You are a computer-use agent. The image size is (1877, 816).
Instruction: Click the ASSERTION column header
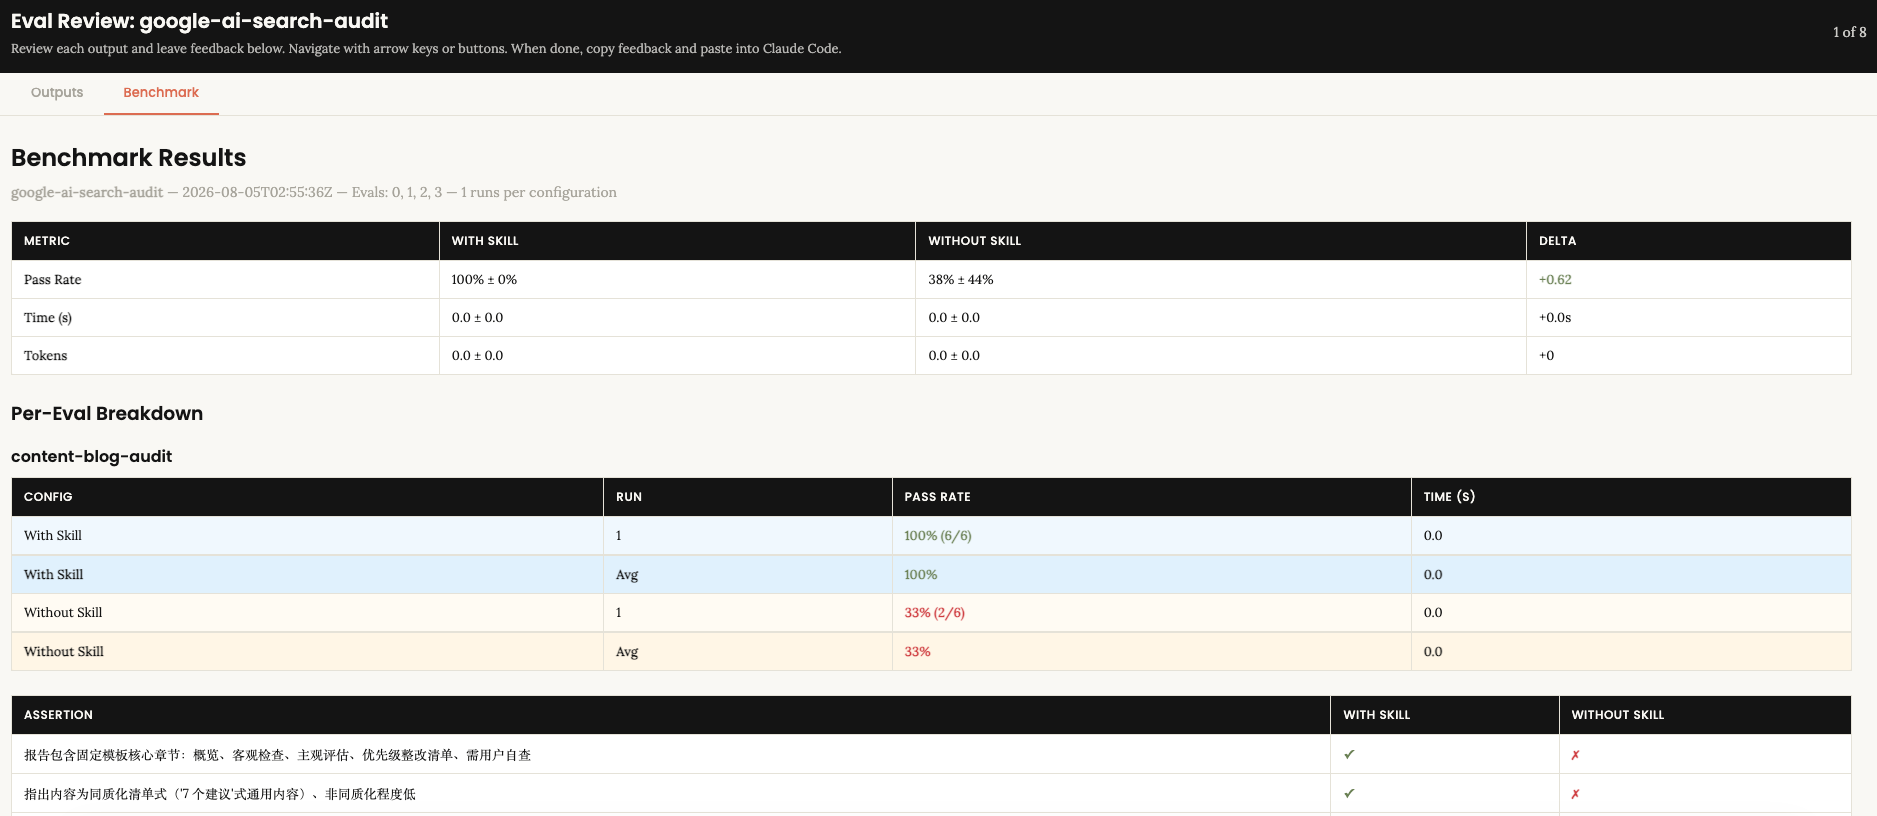pos(58,715)
